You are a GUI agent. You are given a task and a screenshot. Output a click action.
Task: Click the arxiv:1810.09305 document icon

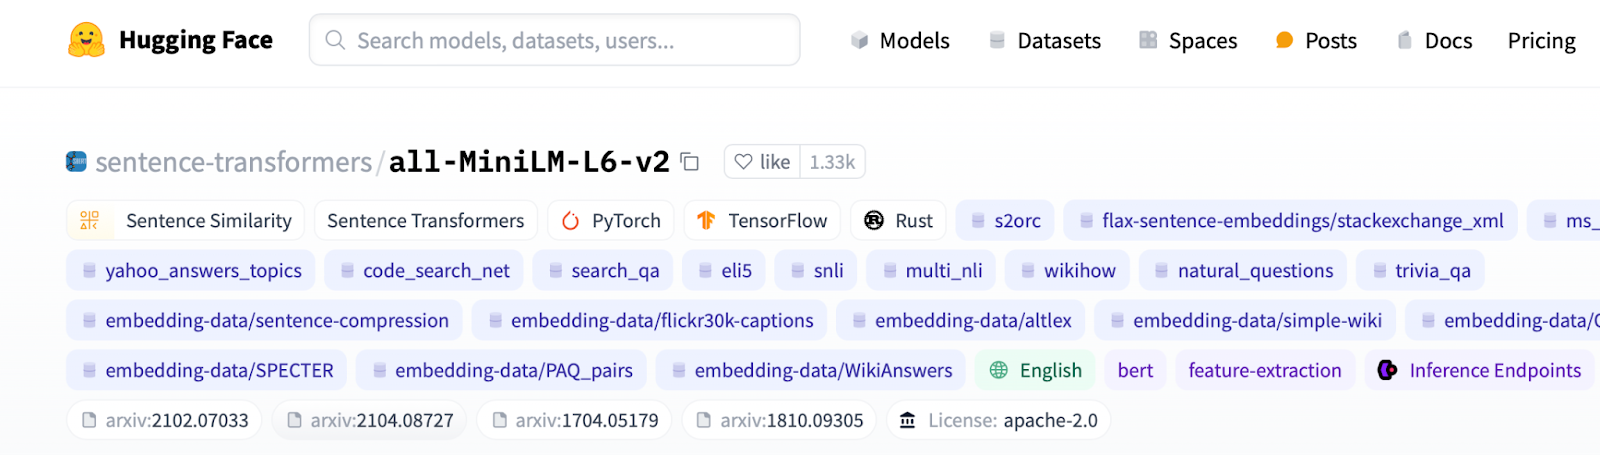(x=703, y=420)
